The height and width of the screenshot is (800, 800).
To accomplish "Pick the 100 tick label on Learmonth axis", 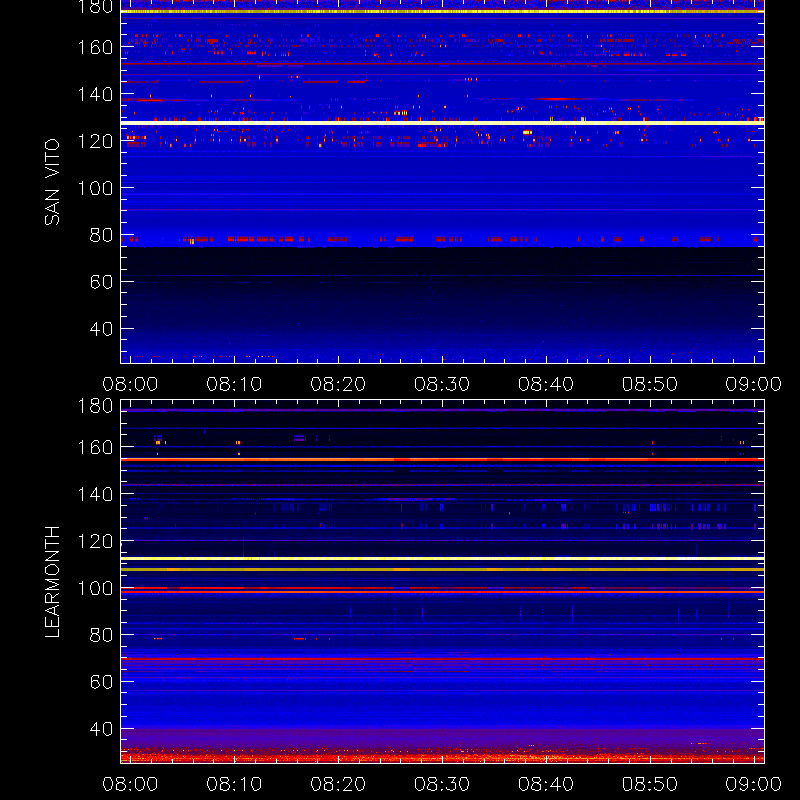I will click(95, 588).
